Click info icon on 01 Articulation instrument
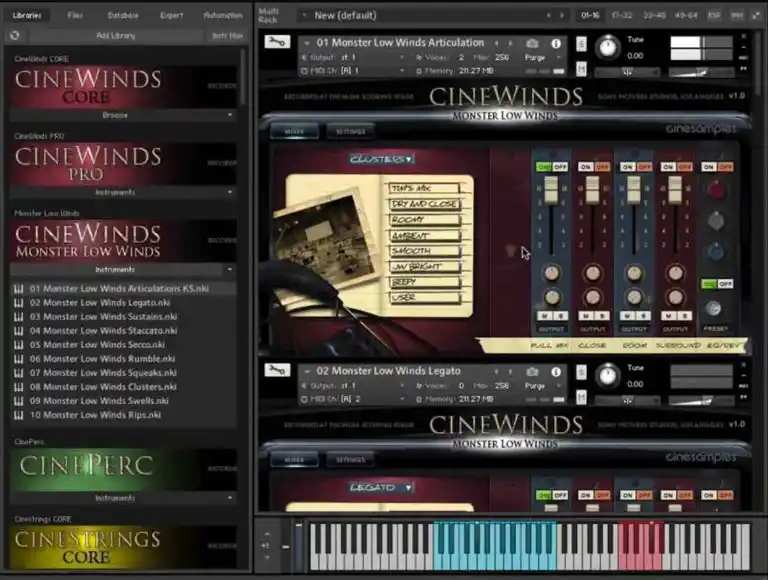This screenshot has width=768, height=580. click(556, 43)
